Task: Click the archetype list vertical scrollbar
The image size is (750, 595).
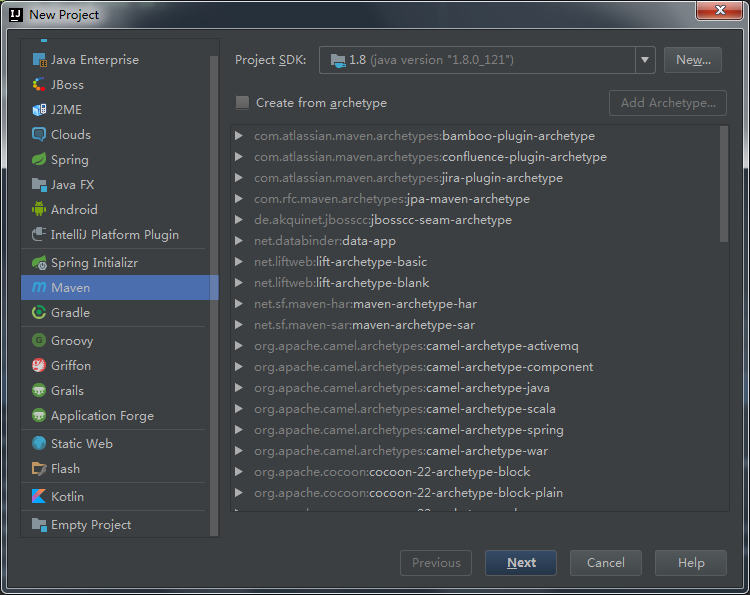Action: (x=724, y=184)
